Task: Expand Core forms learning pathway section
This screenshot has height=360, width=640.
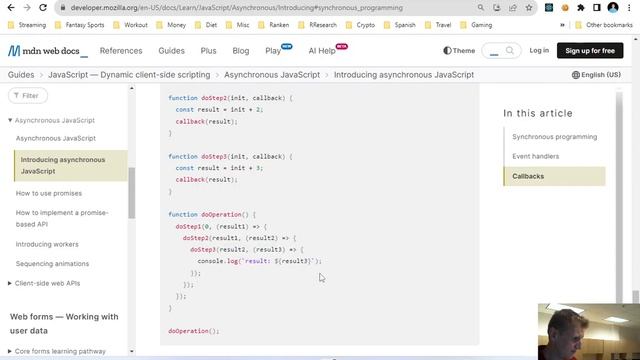Action: (57, 351)
